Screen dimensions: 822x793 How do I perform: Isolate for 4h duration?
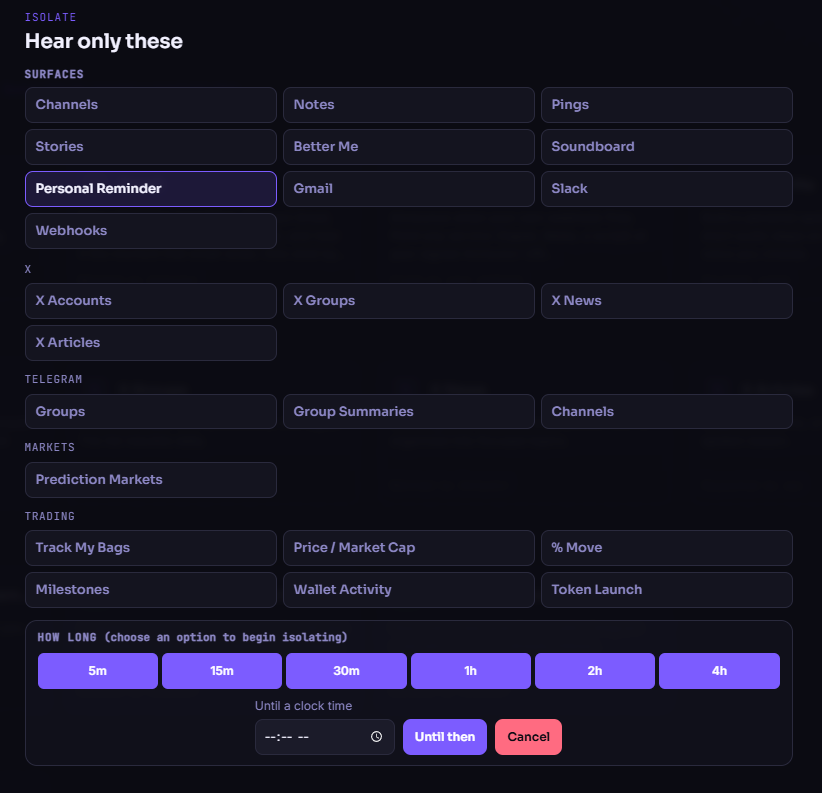[719, 671]
